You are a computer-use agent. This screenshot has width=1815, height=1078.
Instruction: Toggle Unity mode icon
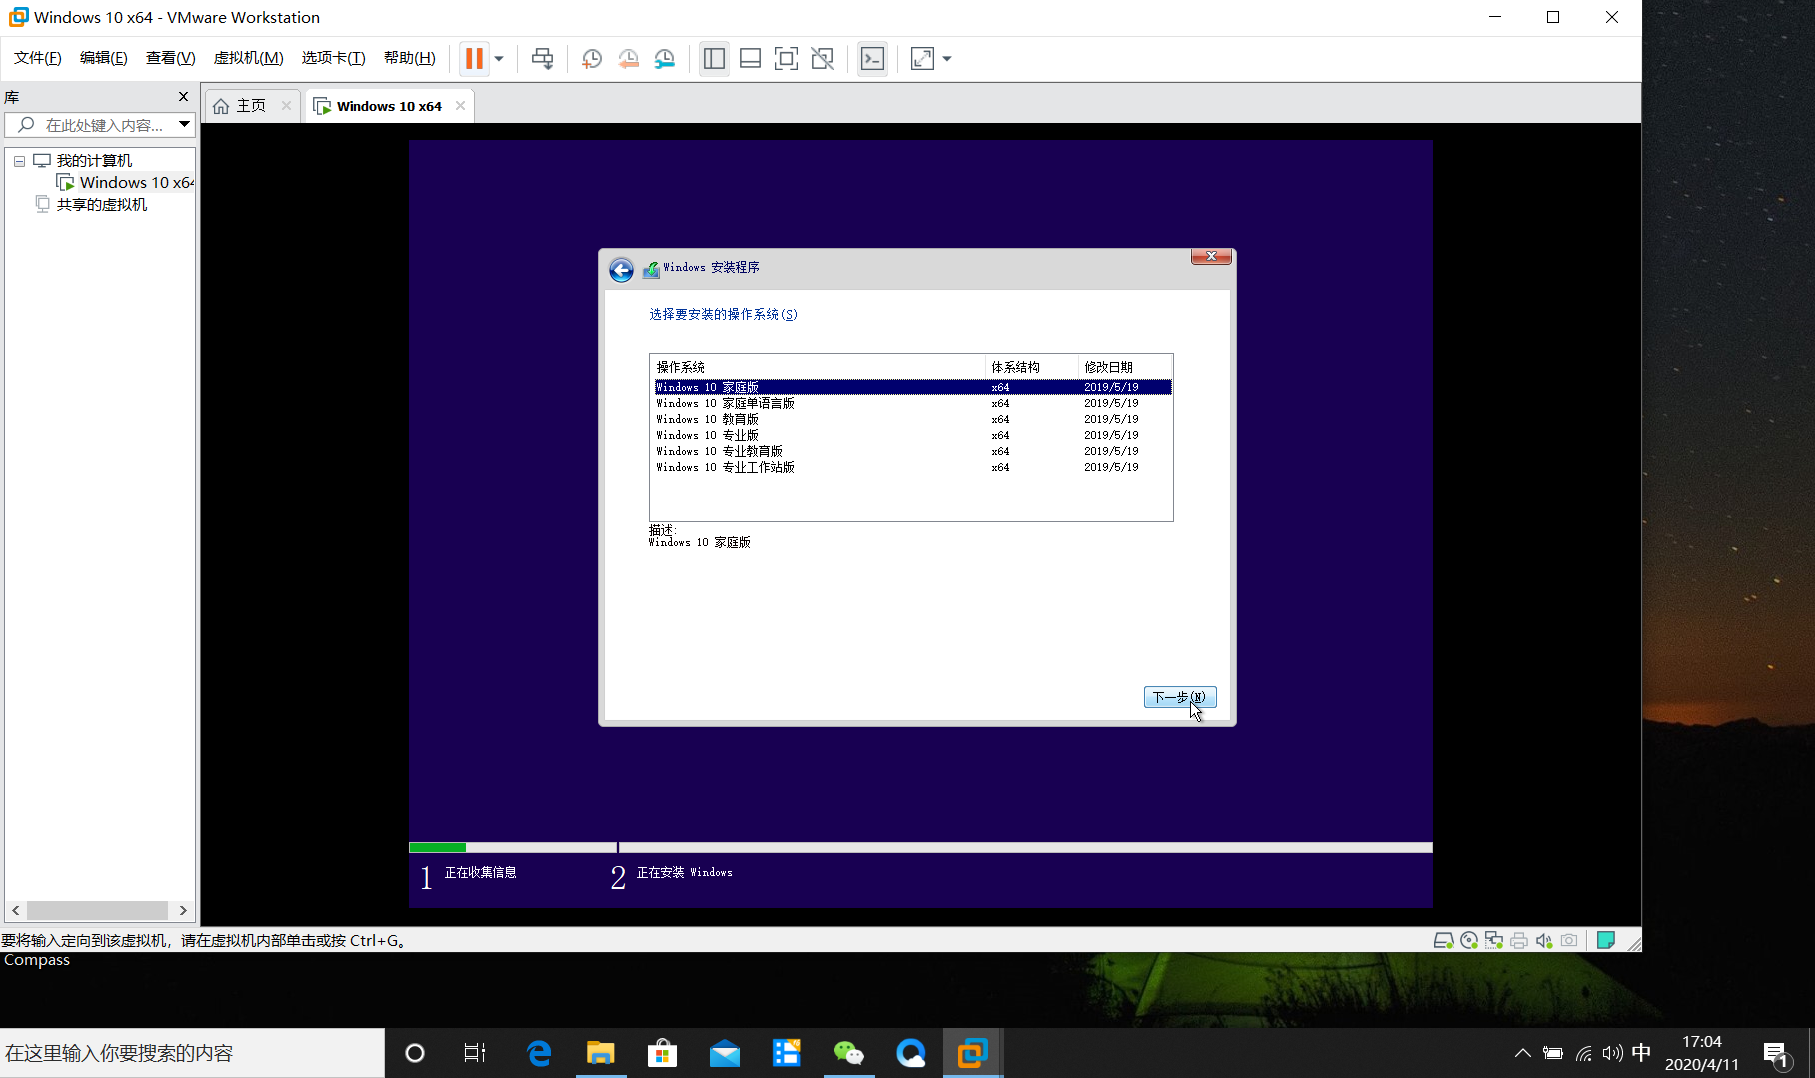pos(822,59)
